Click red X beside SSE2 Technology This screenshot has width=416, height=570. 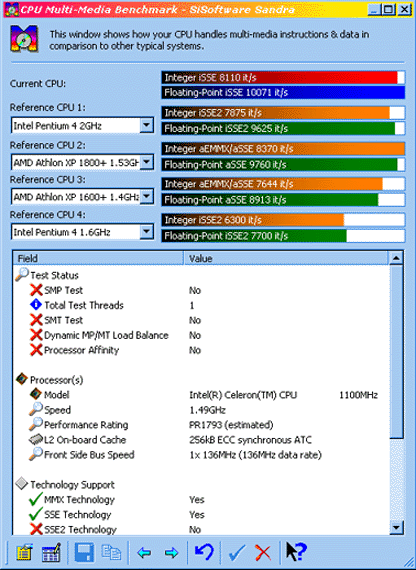[x=36, y=529]
